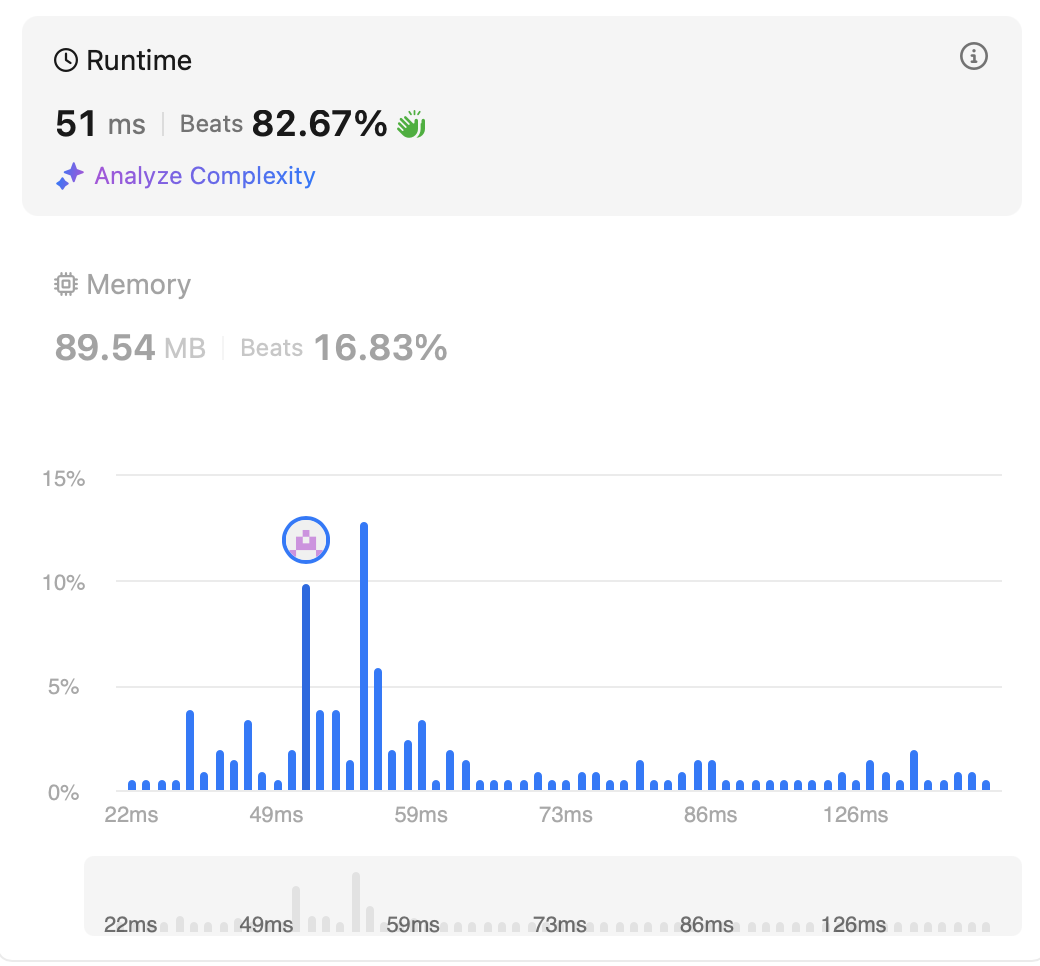
Task: Click the bar just right of the tallest bar
Action: 378,730
